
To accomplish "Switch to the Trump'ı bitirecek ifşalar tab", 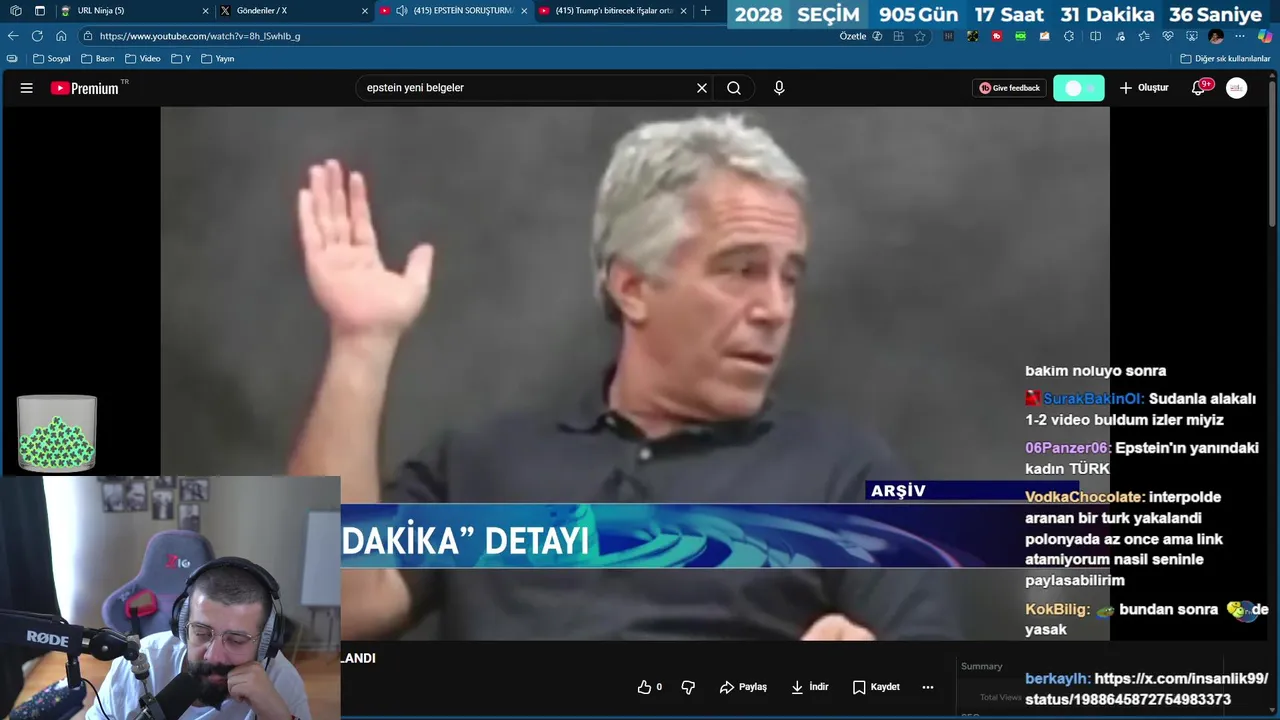I will click(x=613, y=11).
